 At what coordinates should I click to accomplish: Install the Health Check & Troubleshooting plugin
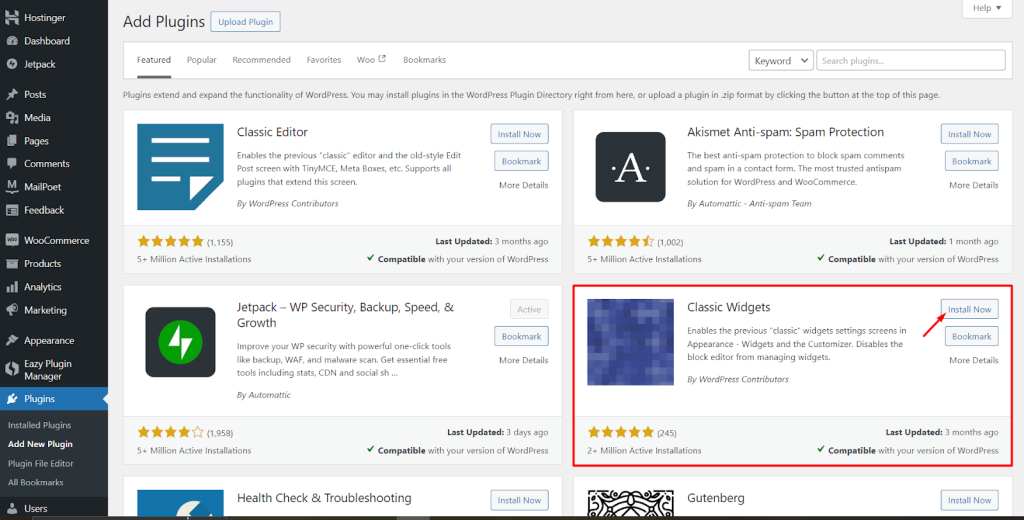coord(519,500)
